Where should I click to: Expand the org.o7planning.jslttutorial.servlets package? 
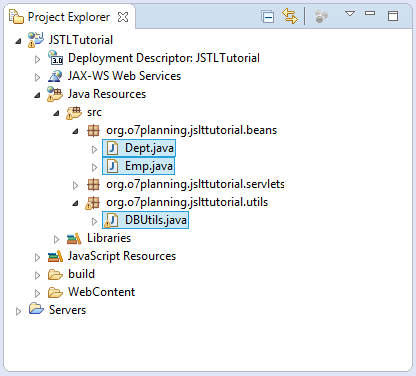[76, 185]
